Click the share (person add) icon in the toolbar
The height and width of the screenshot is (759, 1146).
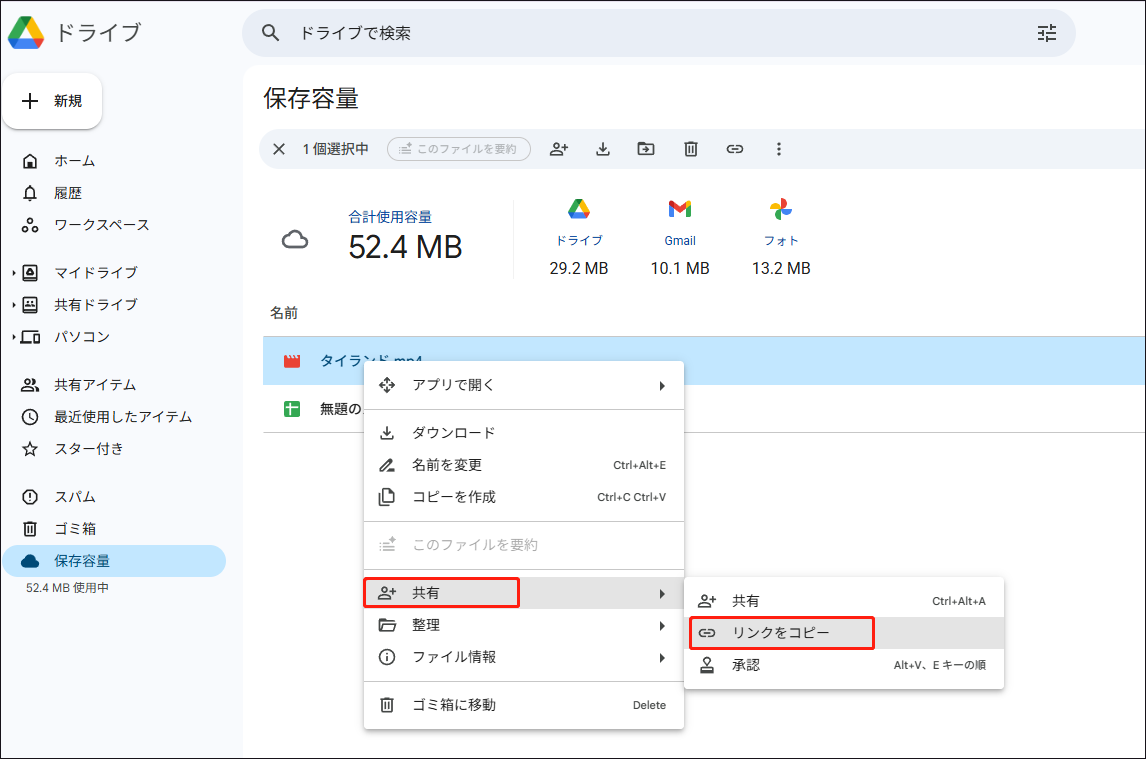pos(559,148)
